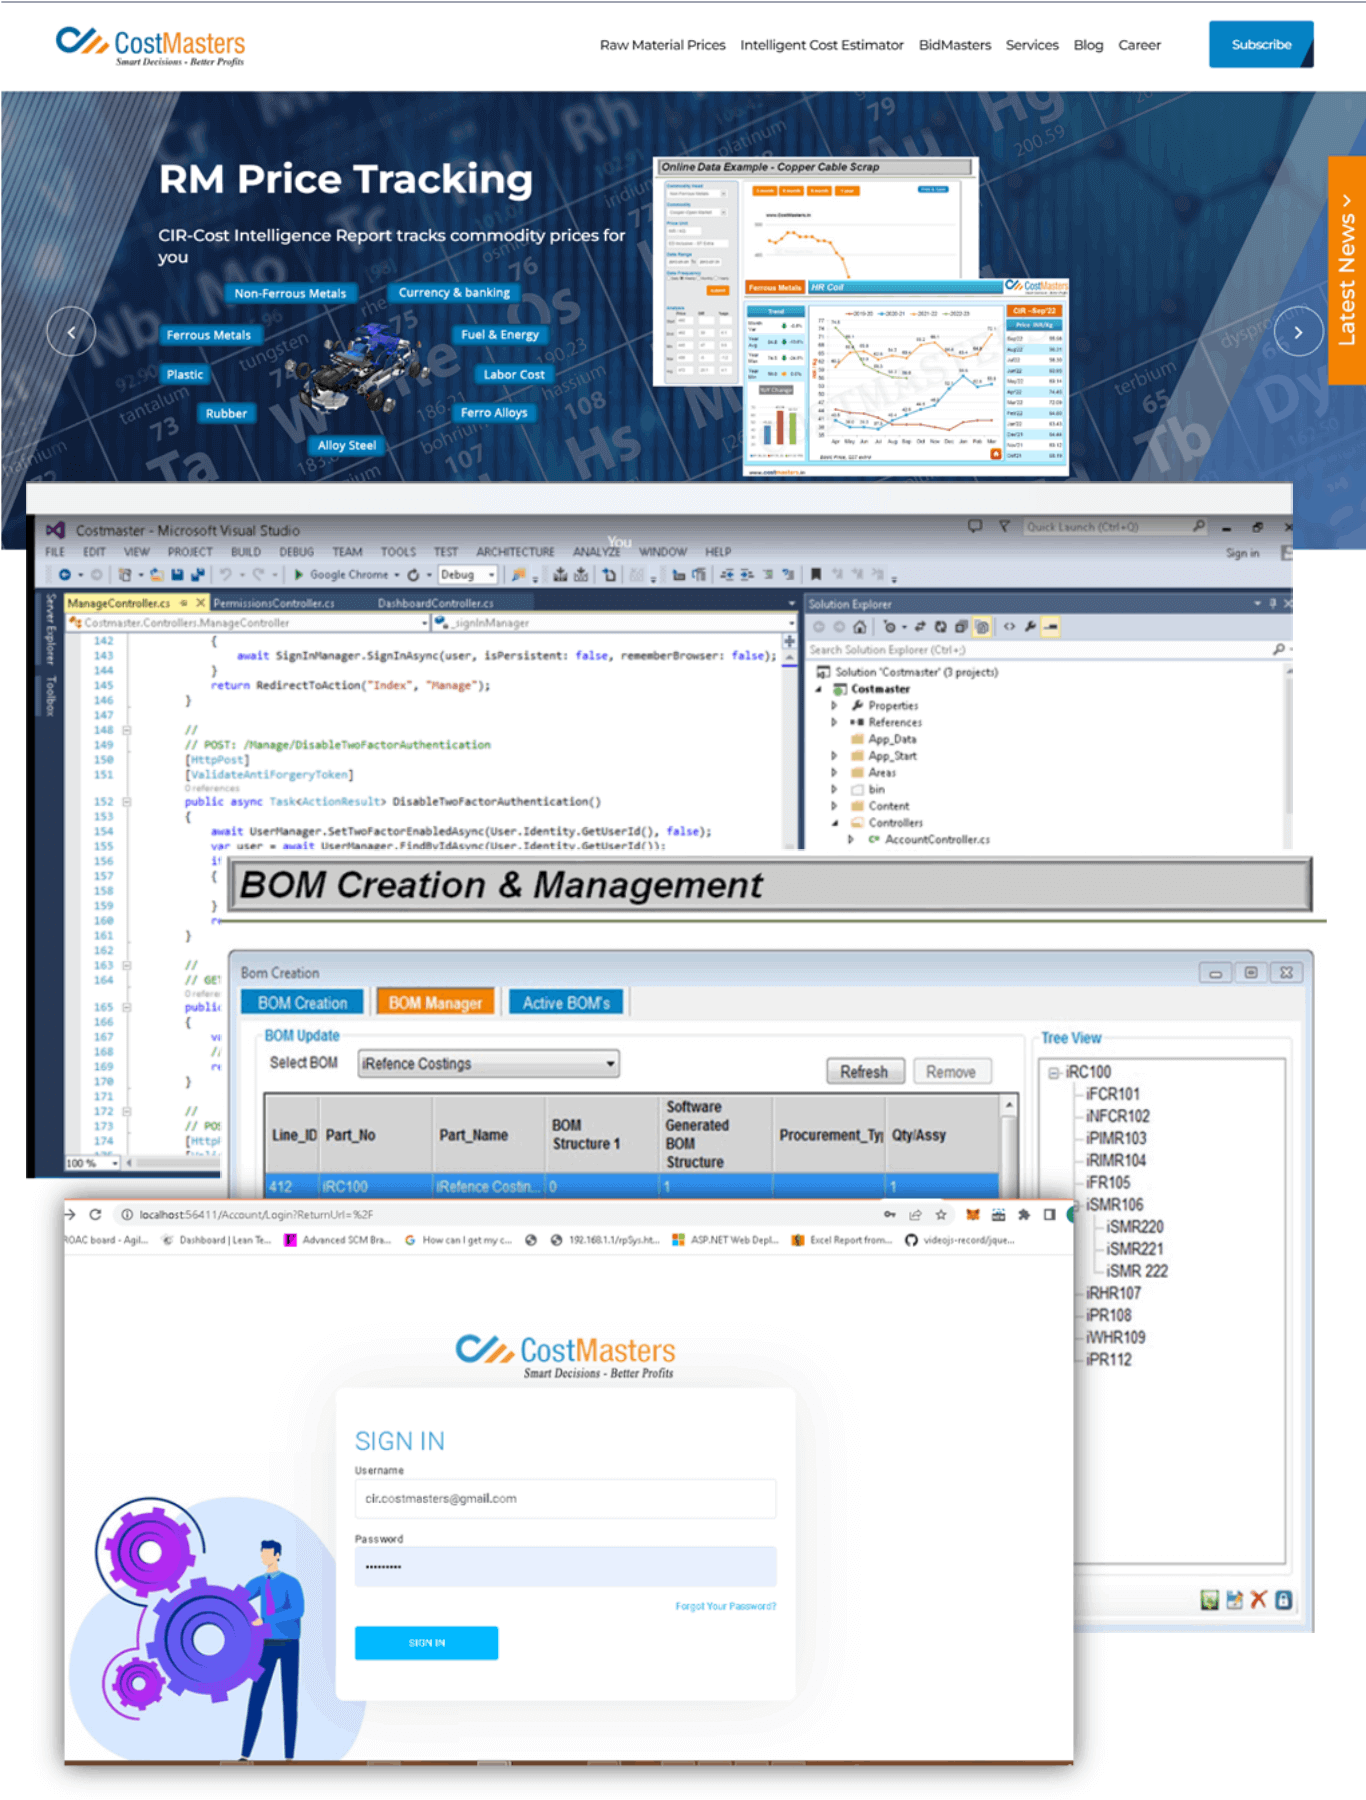1366x1800 pixels.
Task: Switch to the Active BOM's tab
Action: click(x=566, y=1003)
